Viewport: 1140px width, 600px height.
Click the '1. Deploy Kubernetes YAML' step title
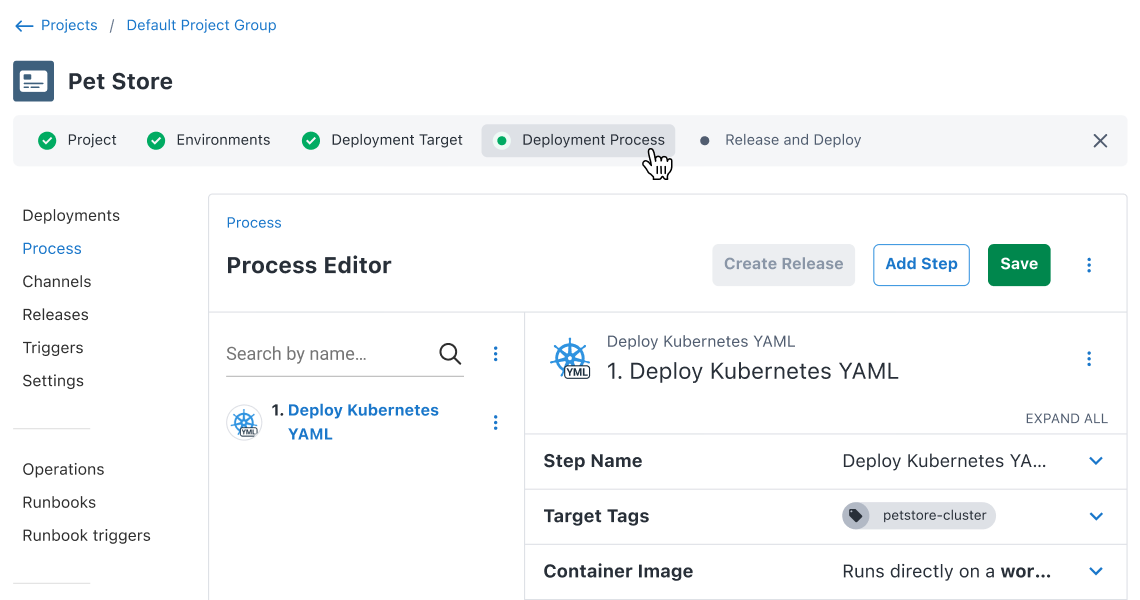tap(752, 371)
